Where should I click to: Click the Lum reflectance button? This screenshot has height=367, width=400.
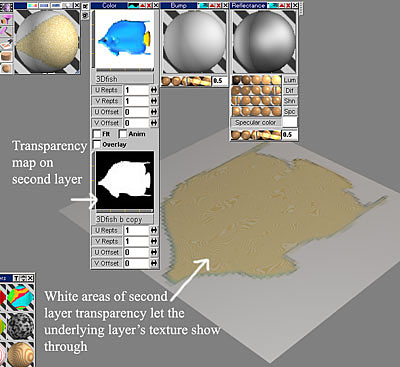tap(290, 80)
